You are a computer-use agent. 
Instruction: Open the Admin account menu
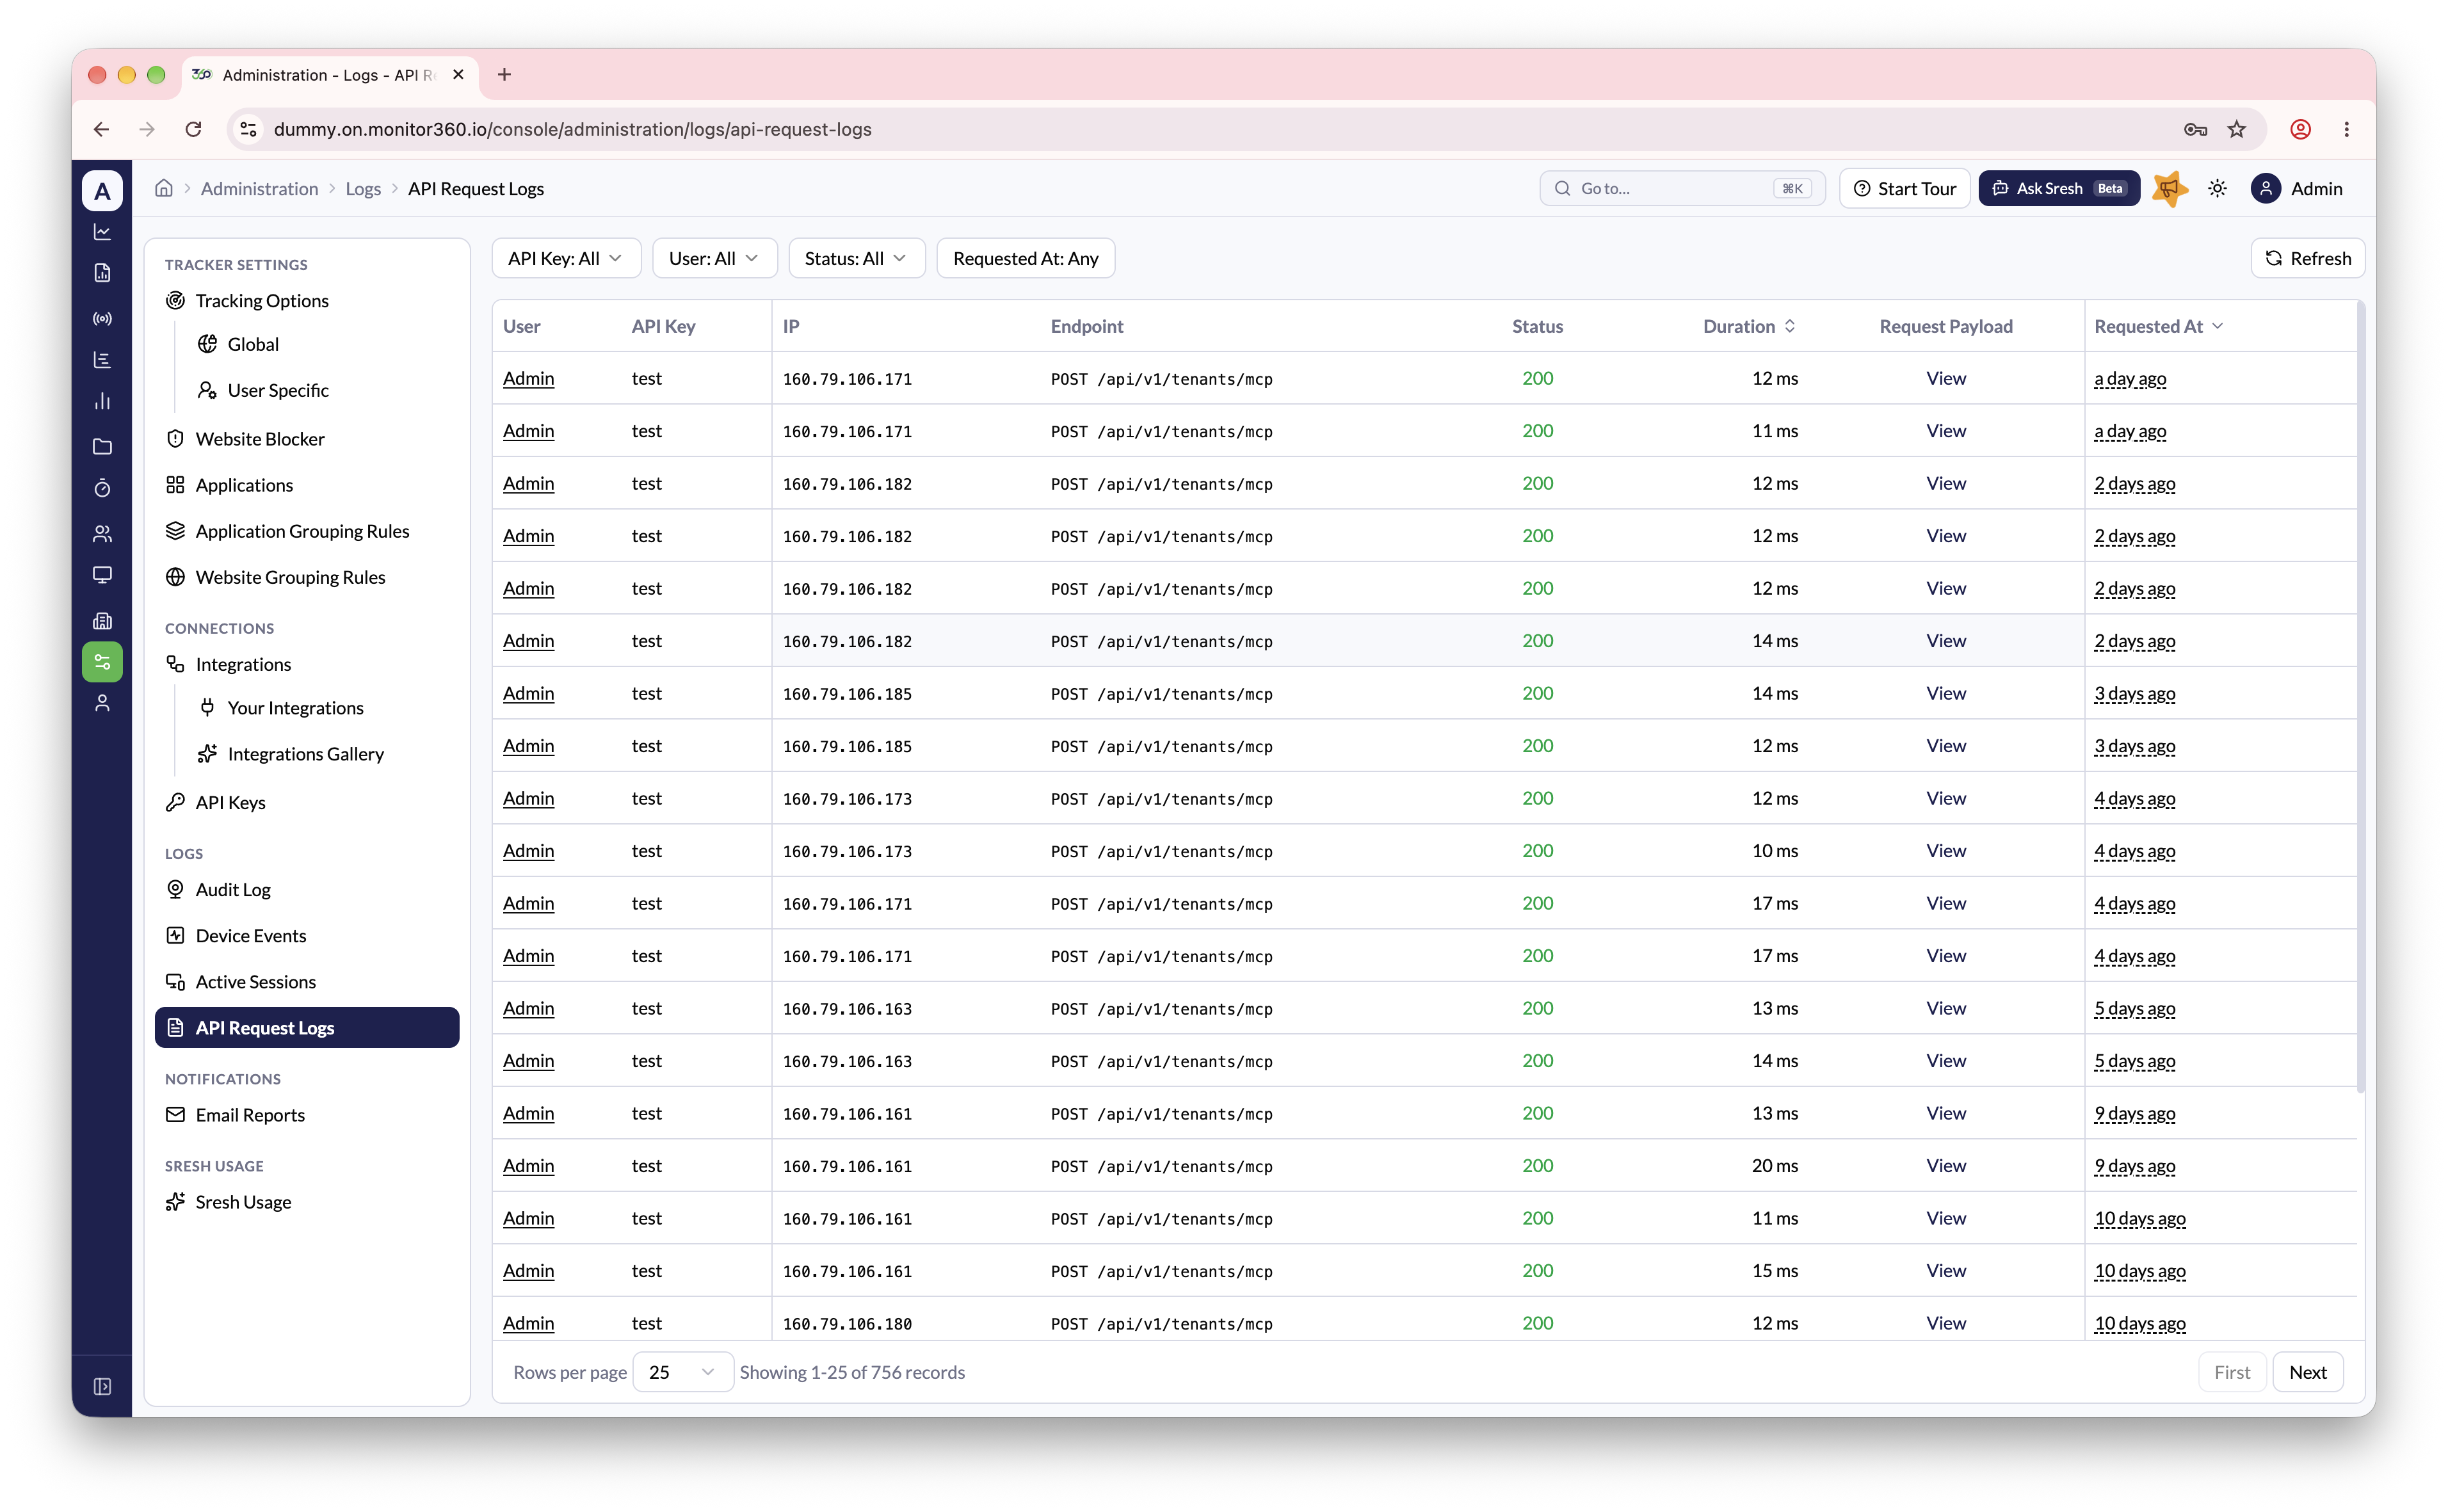(2297, 188)
